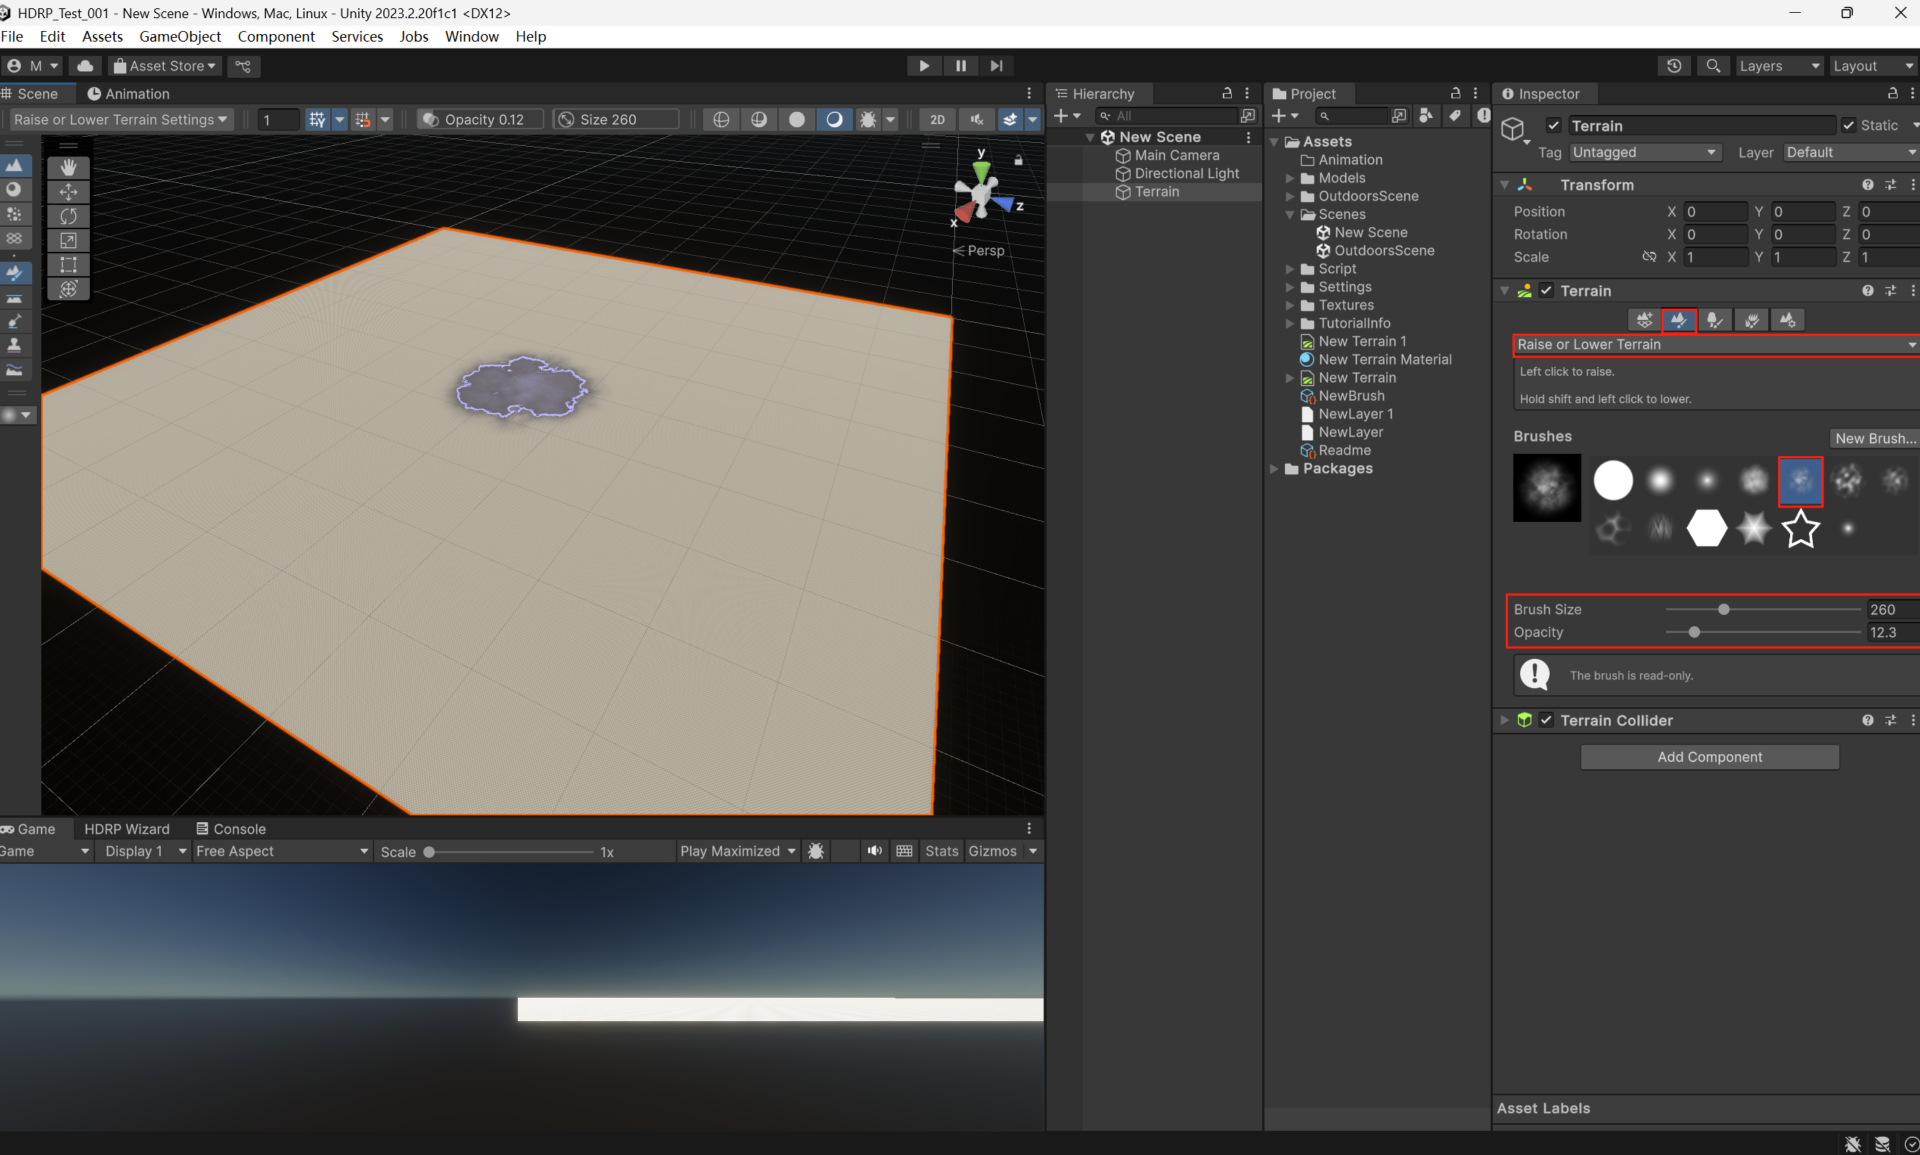The width and height of the screenshot is (1920, 1155).
Task: Select Paint Terrain tool in Inspector
Action: point(1679,320)
